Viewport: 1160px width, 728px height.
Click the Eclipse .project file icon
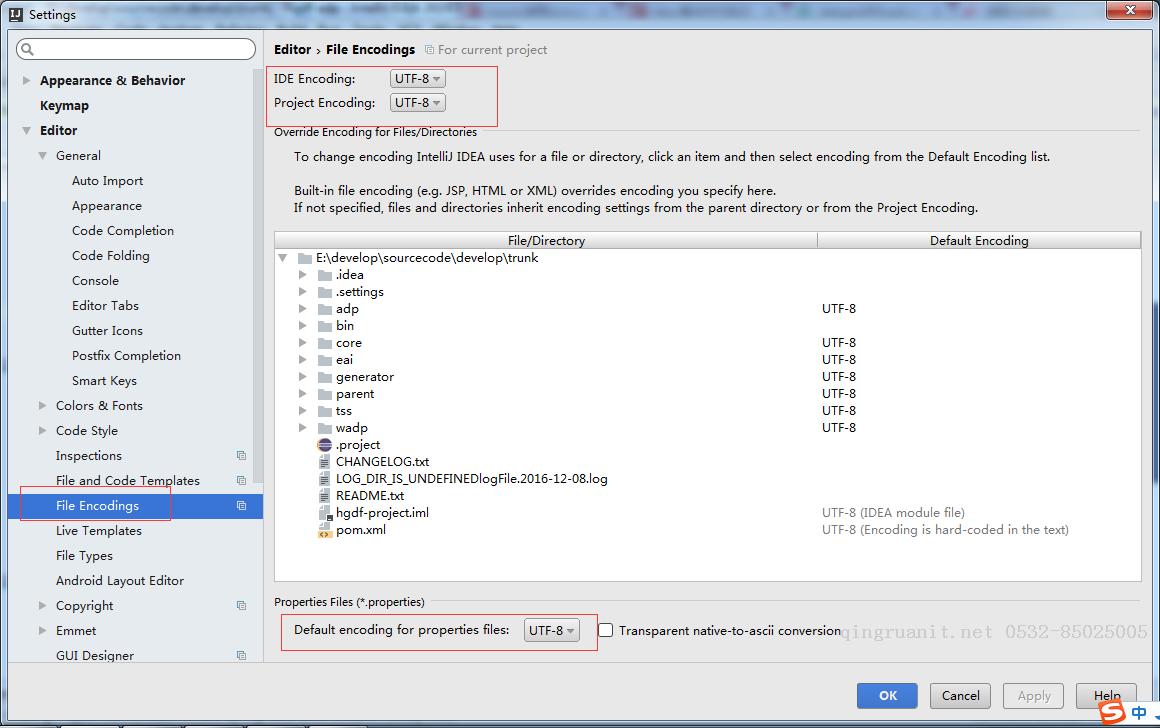click(x=325, y=445)
